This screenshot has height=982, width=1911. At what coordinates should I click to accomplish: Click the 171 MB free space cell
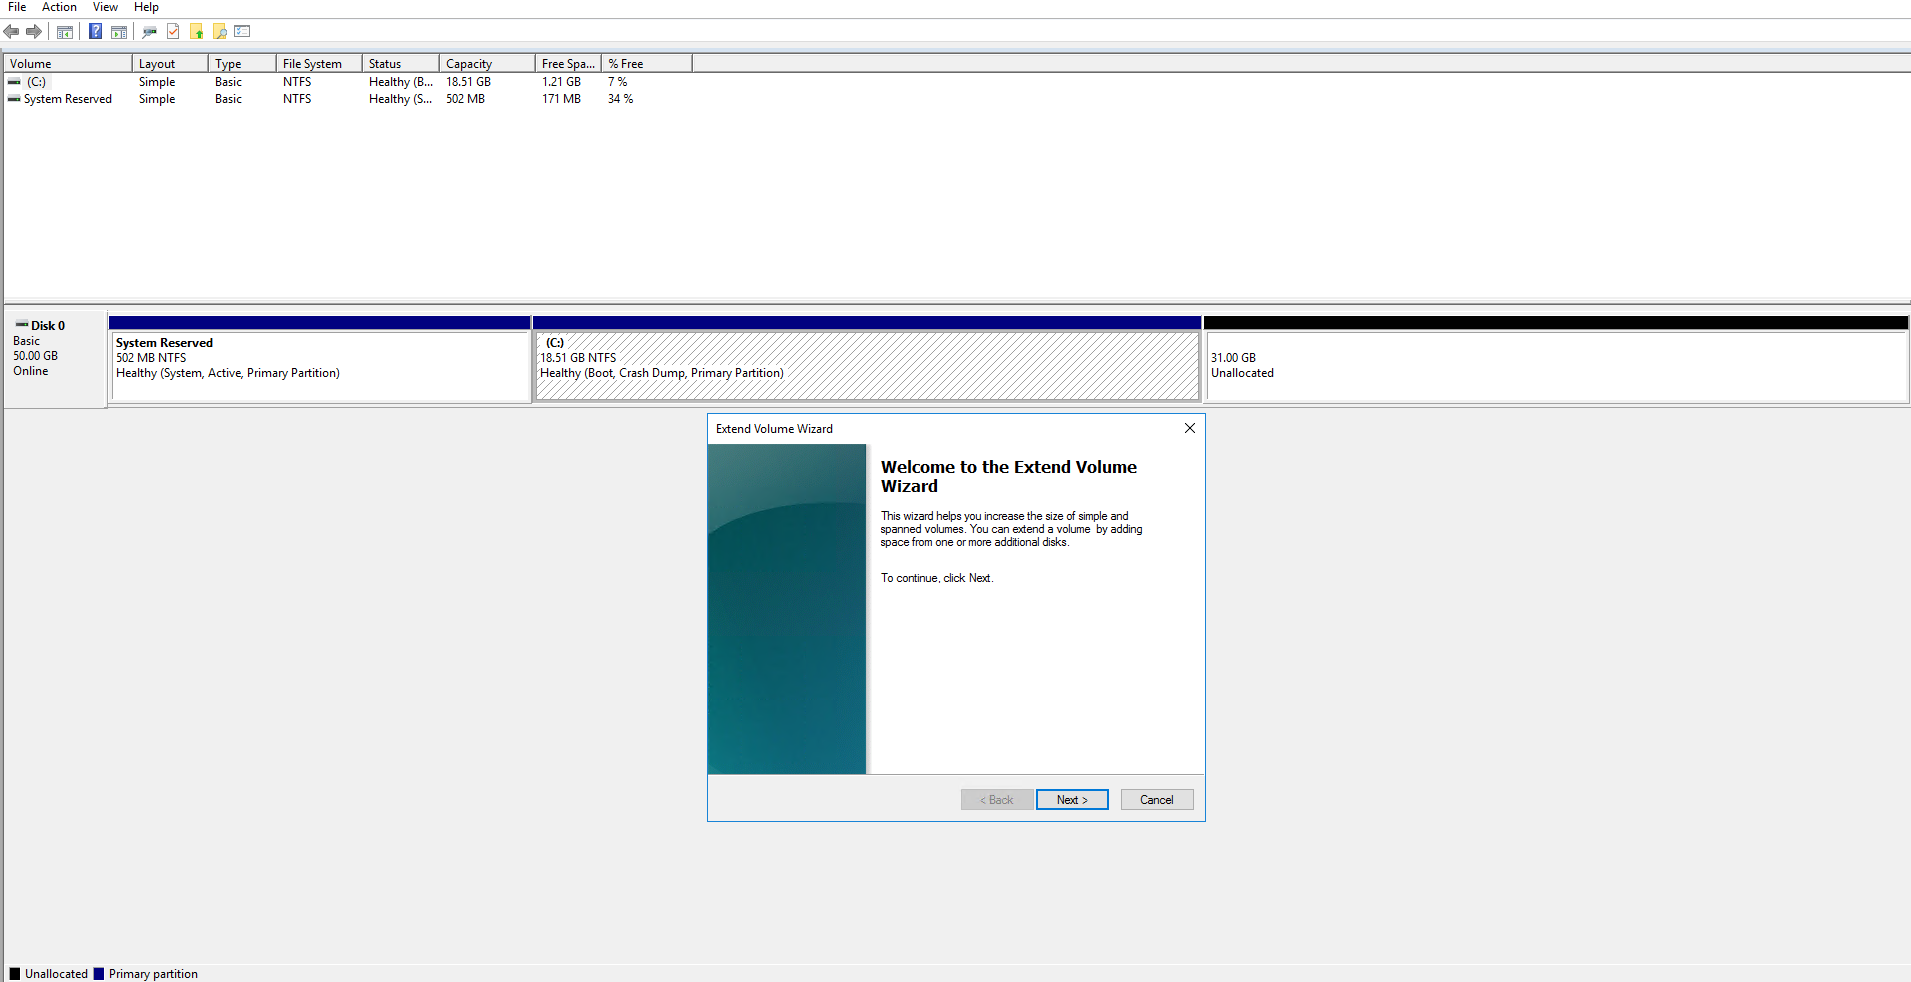coord(561,99)
